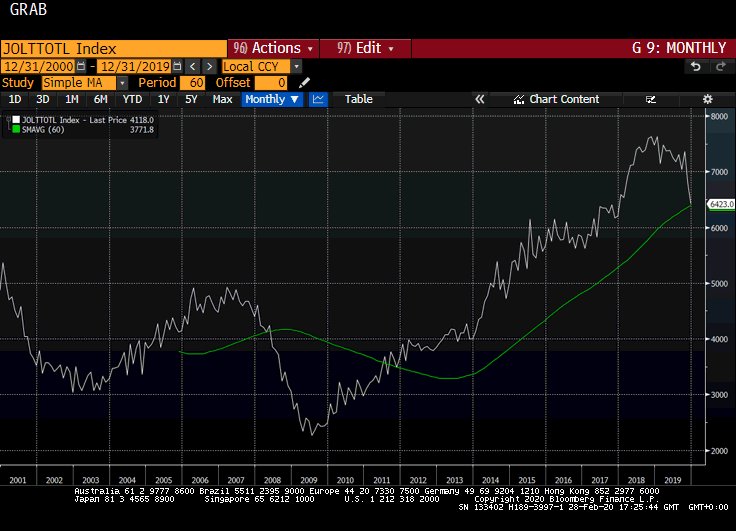This screenshot has width=736, height=531.
Task: Open the Actions dropdown menu
Action: click(274, 48)
